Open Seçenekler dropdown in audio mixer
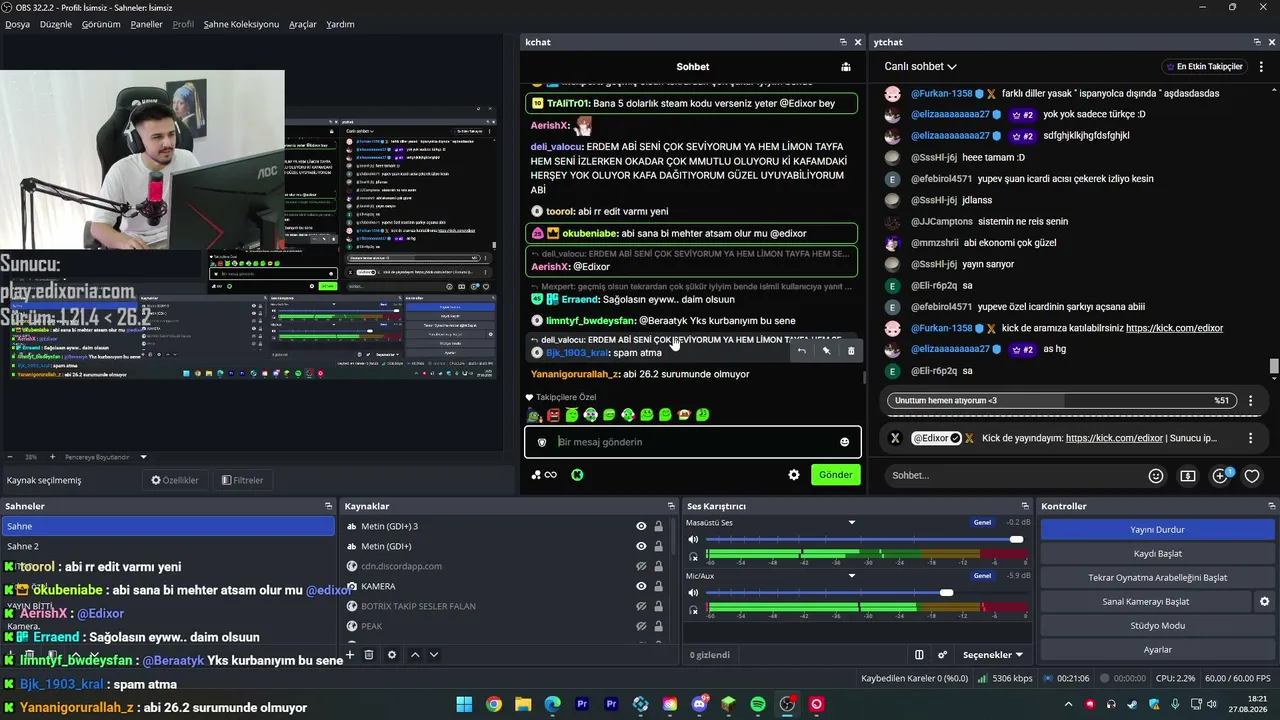The image size is (1280, 720). click(992, 655)
